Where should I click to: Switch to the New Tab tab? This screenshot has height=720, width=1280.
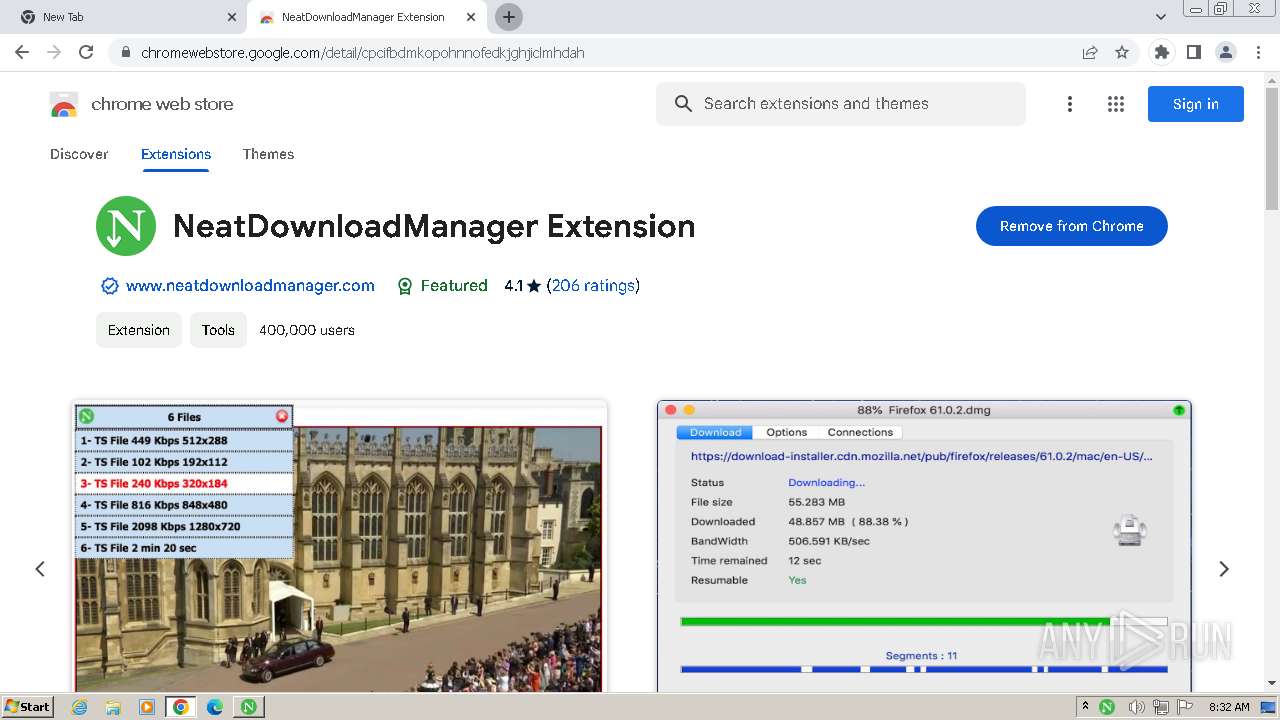(x=125, y=17)
